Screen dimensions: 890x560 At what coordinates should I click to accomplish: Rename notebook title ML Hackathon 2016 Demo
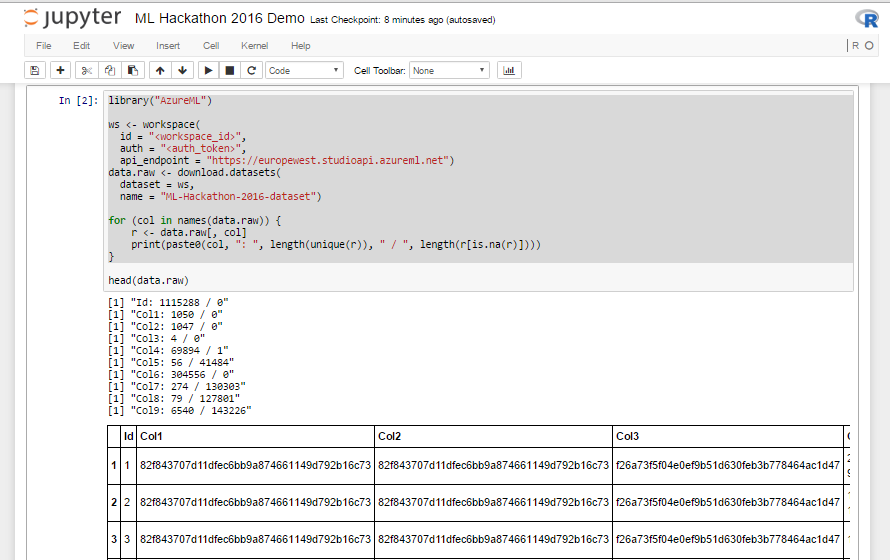click(220, 18)
